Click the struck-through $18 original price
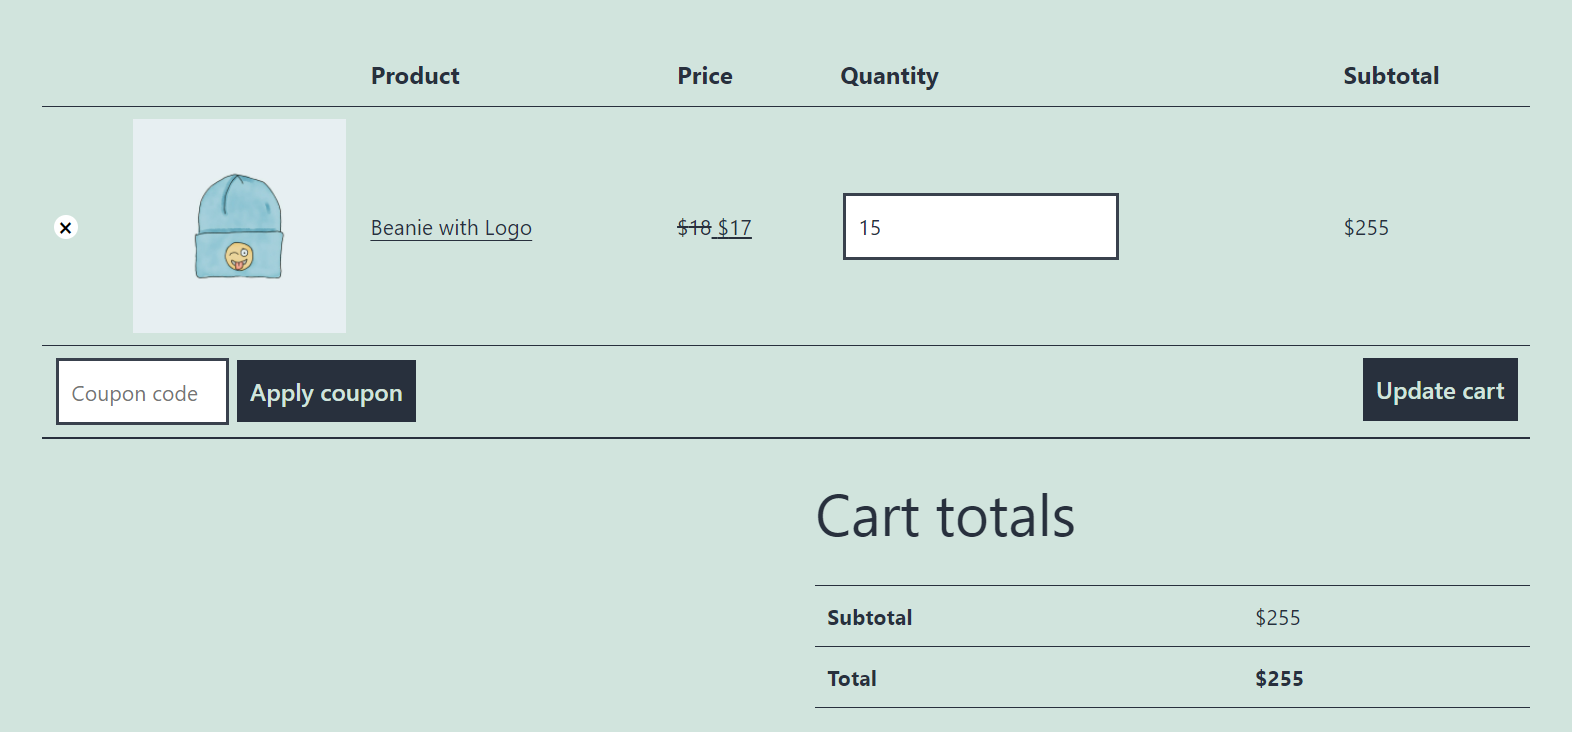The width and height of the screenshot is (1572, 732). pos(693,228)
